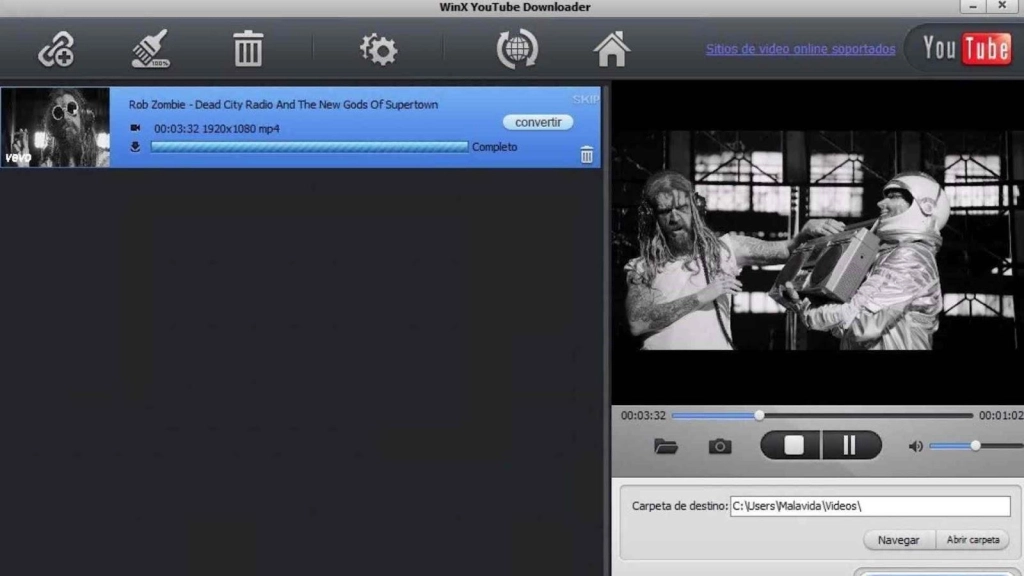Click the Delete trash icon in toolbar
This screenshot has height=576, width=1024.
click(x=248, y=49)
